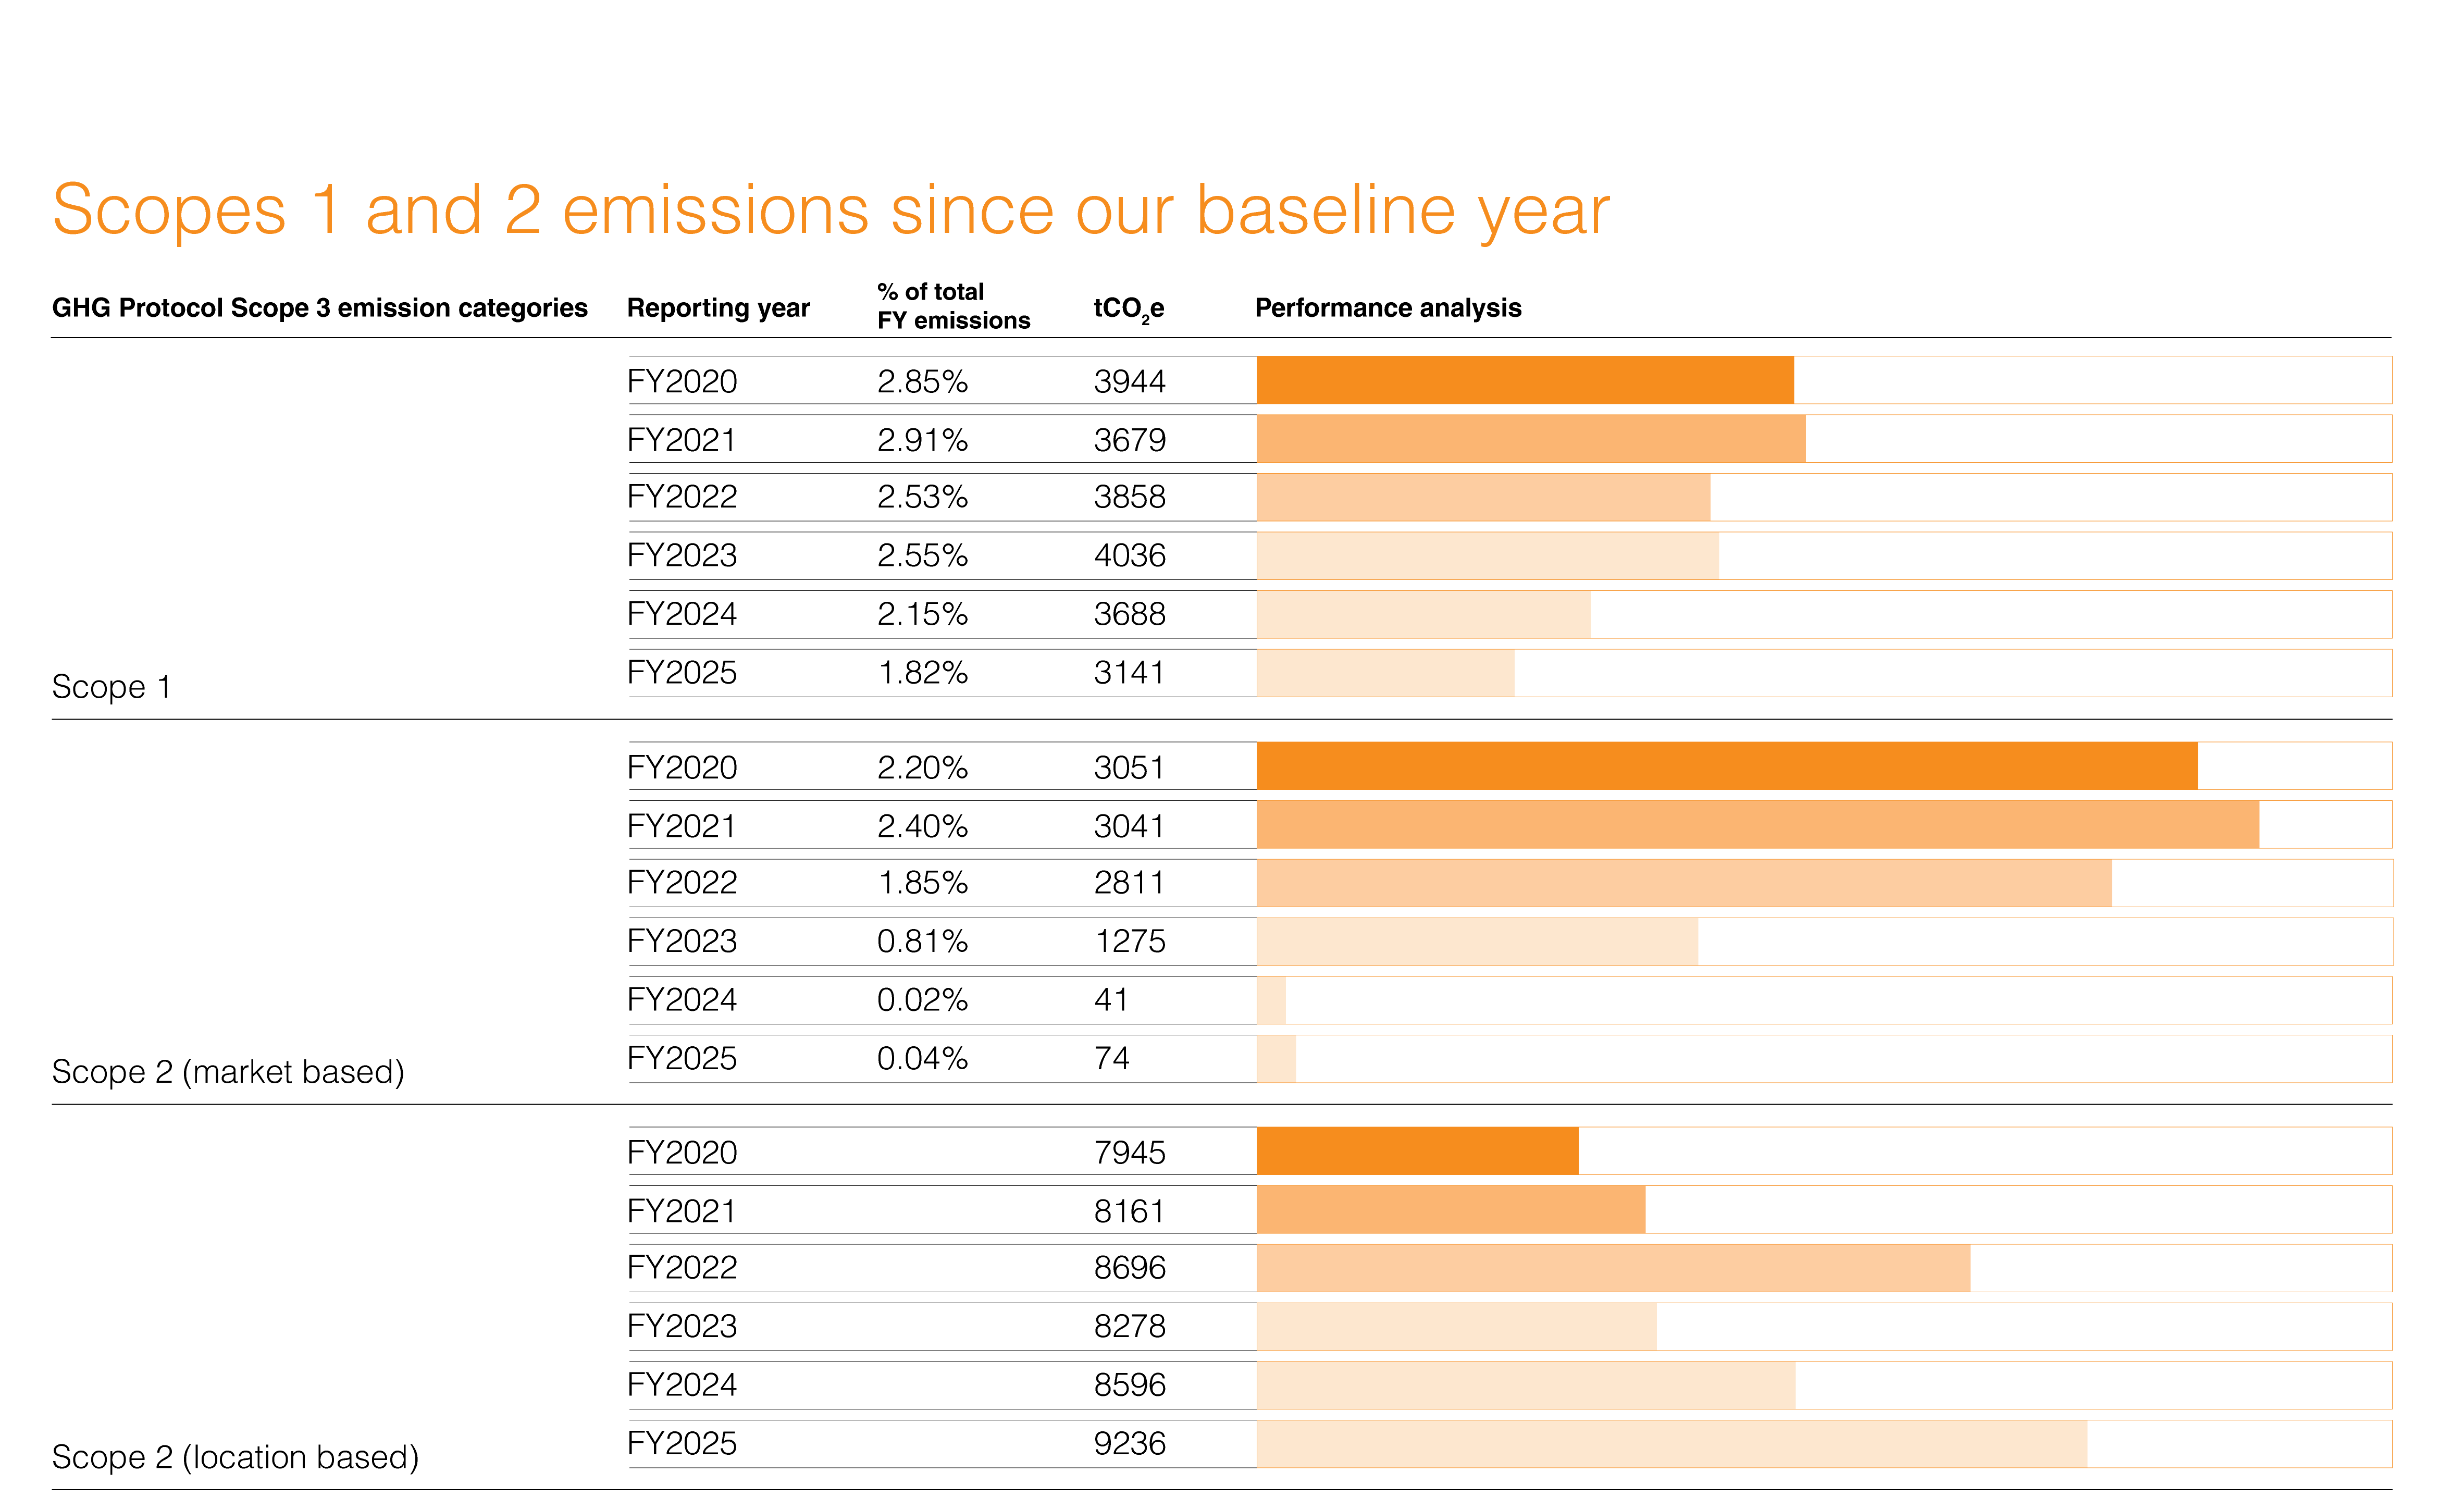2464x1510 pixels.
Task: Select the Scope 2 market based FY2021 bar
Action: coord(1756,825)
